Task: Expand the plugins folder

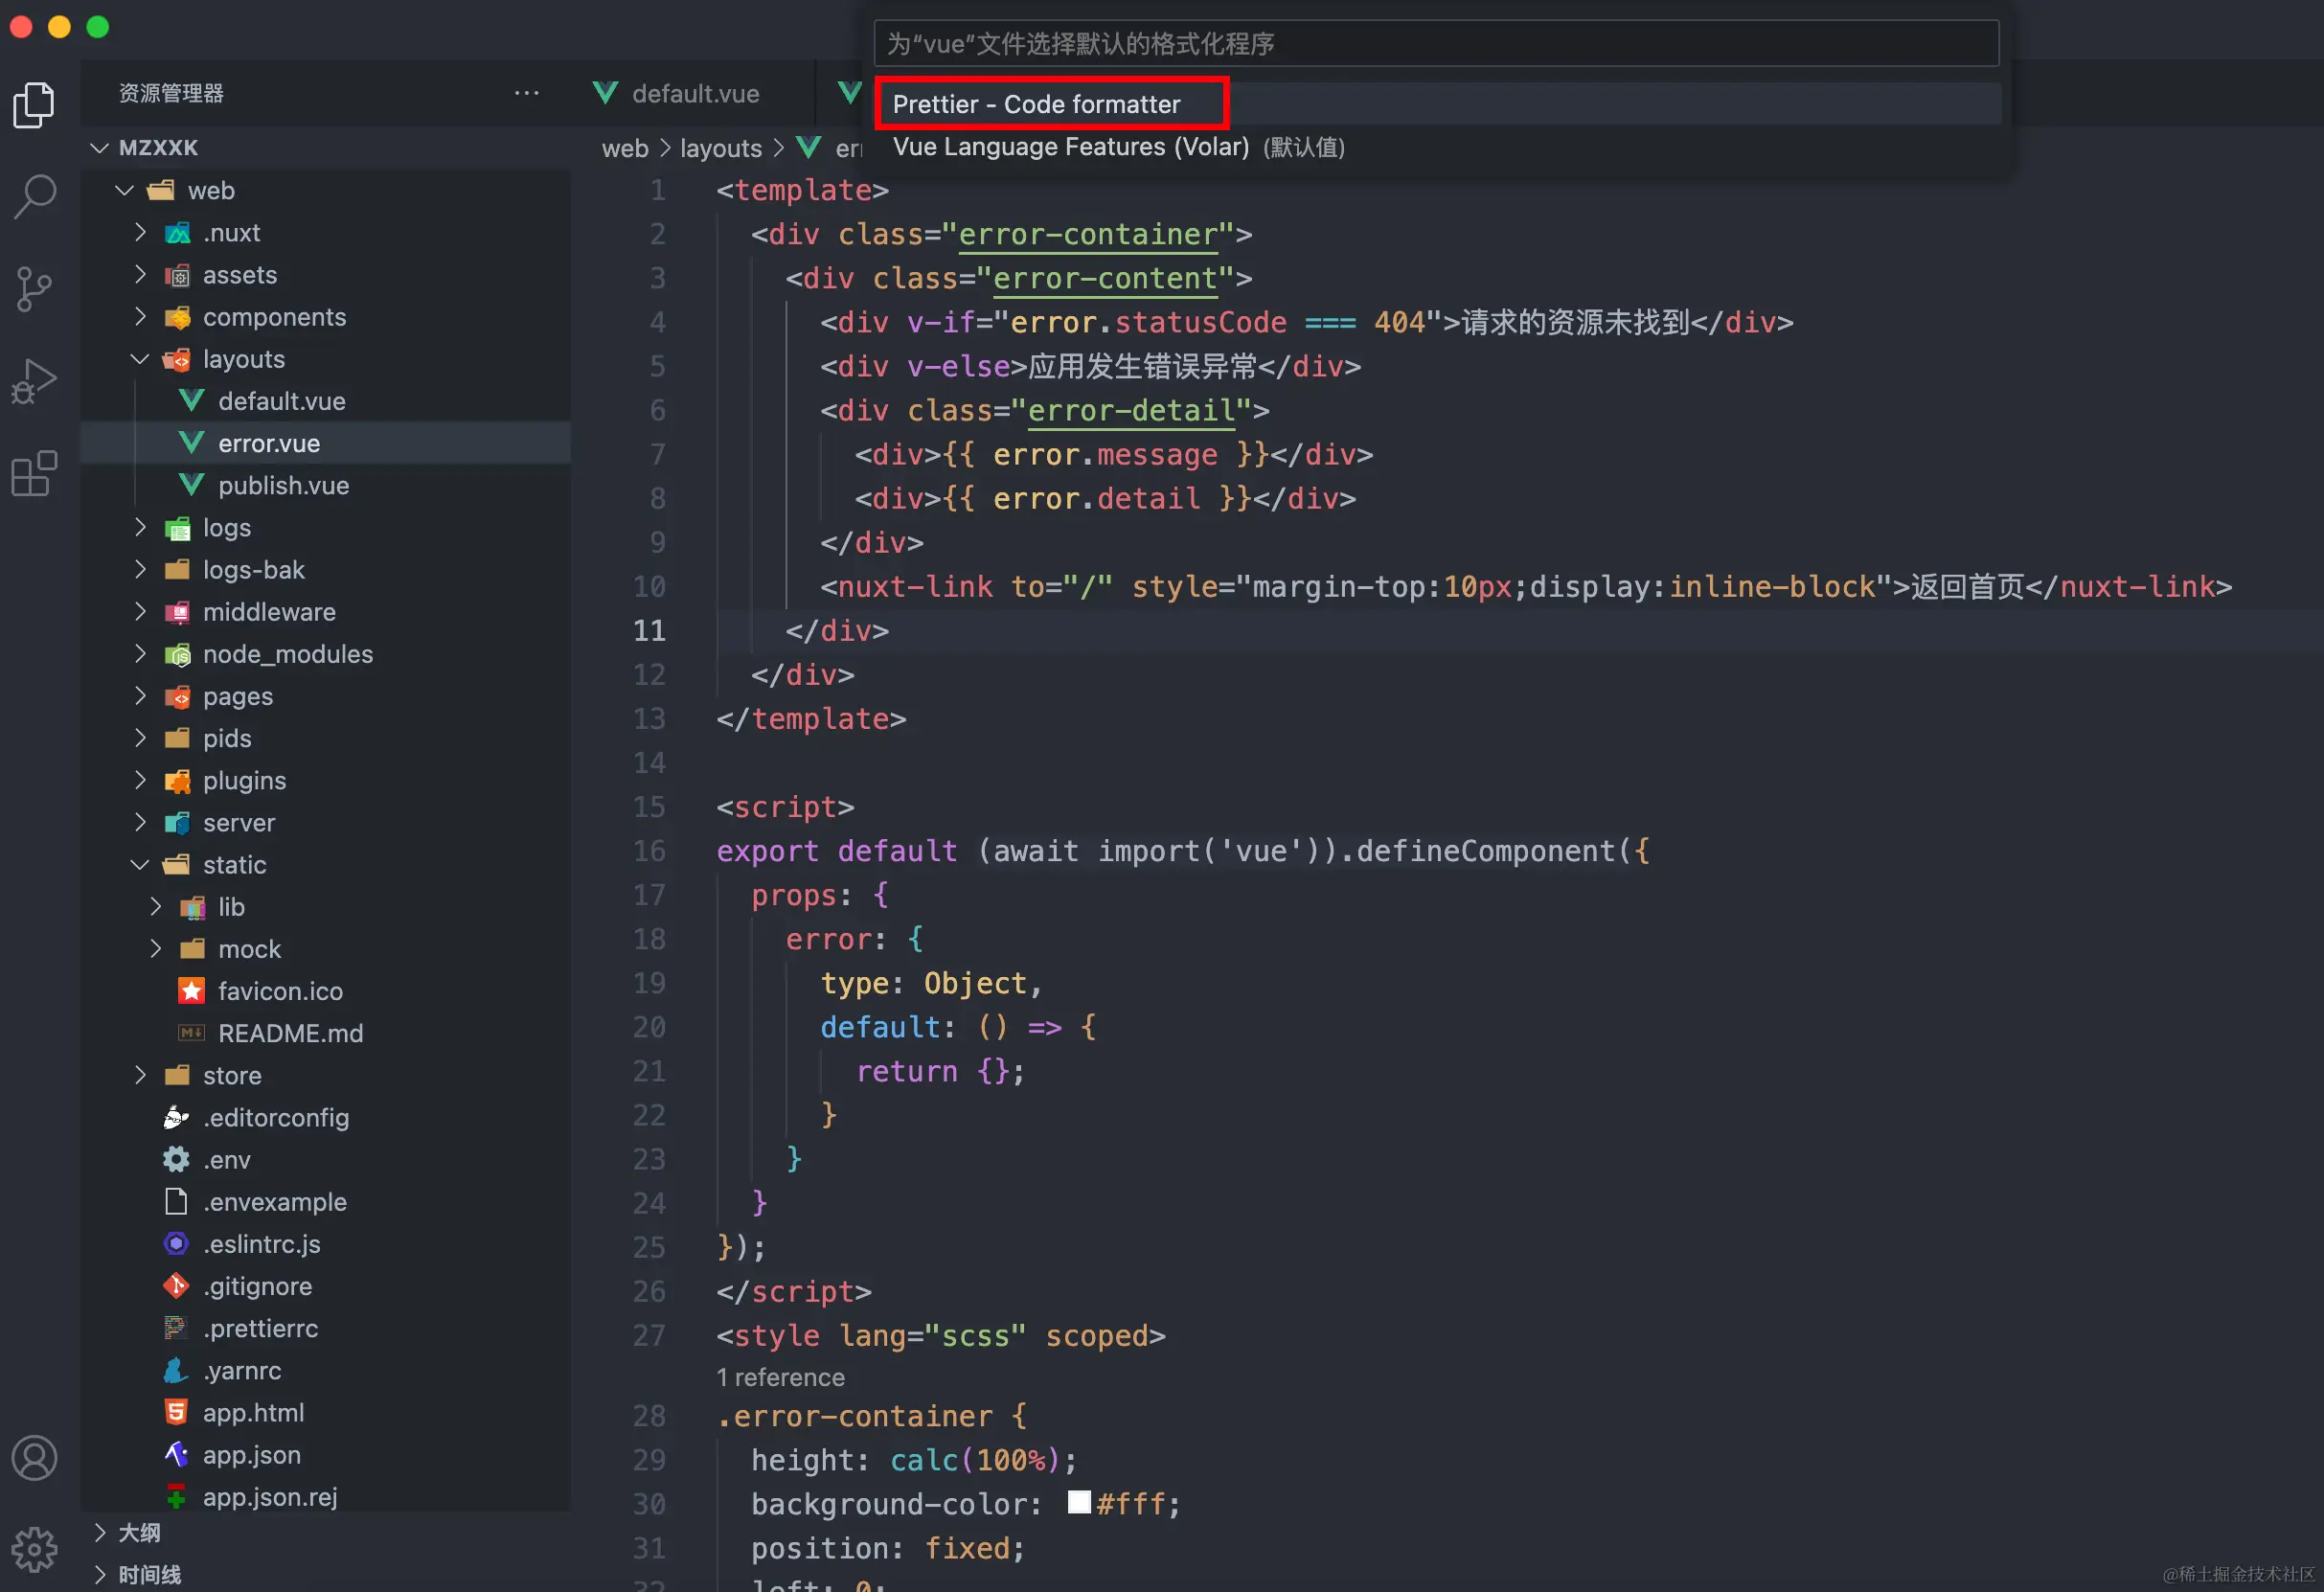Action: [x=140, y=781]
